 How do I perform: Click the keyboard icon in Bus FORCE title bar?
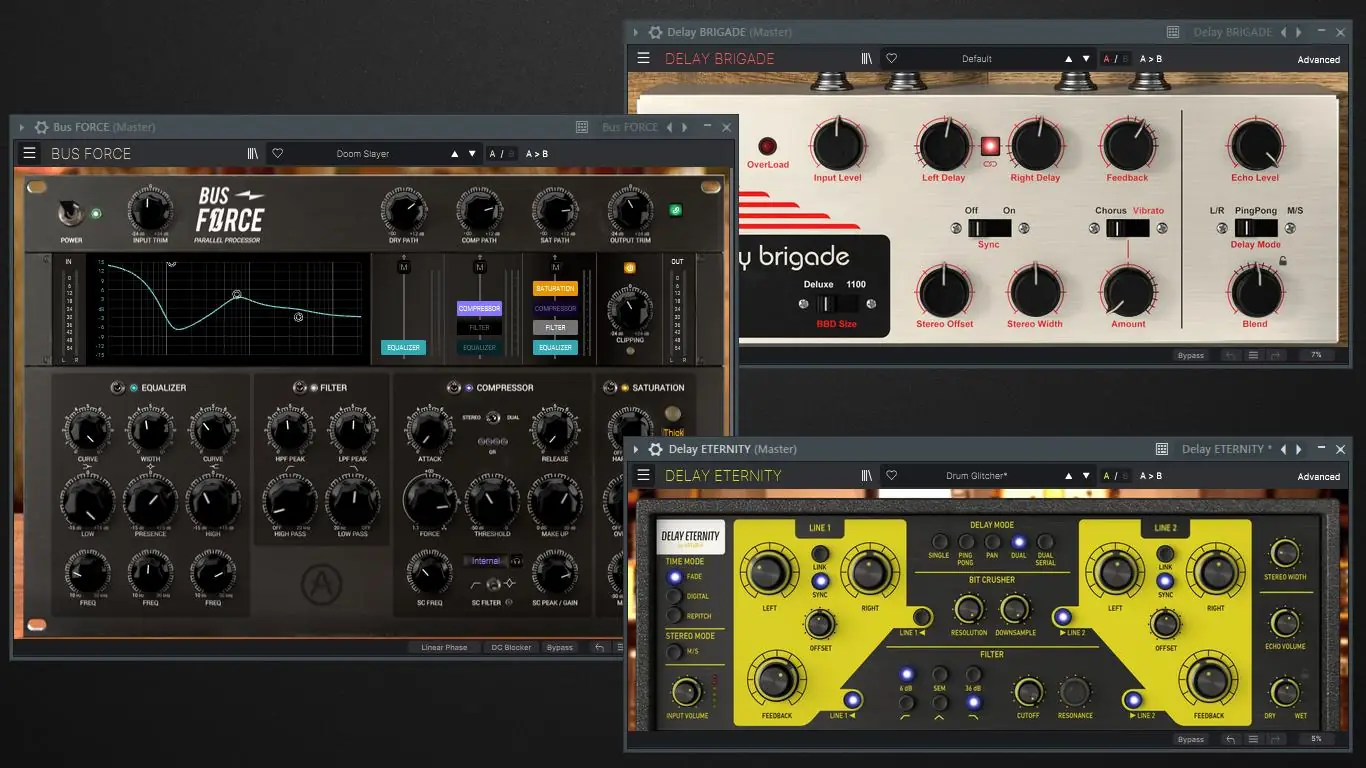pyautogui.click(x=580, y=127)
